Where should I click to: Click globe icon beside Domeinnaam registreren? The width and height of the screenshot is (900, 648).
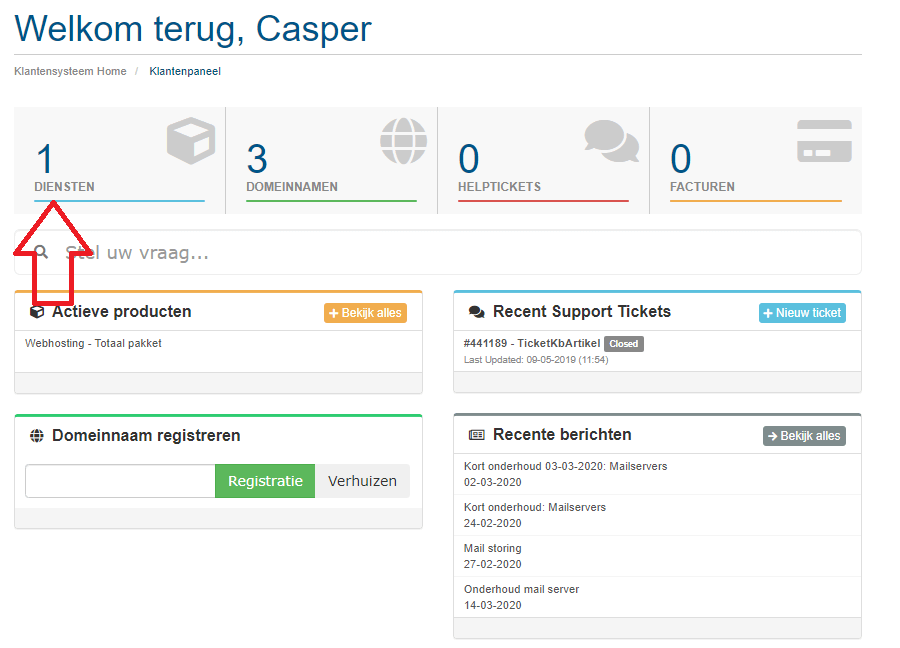(37, 436)
